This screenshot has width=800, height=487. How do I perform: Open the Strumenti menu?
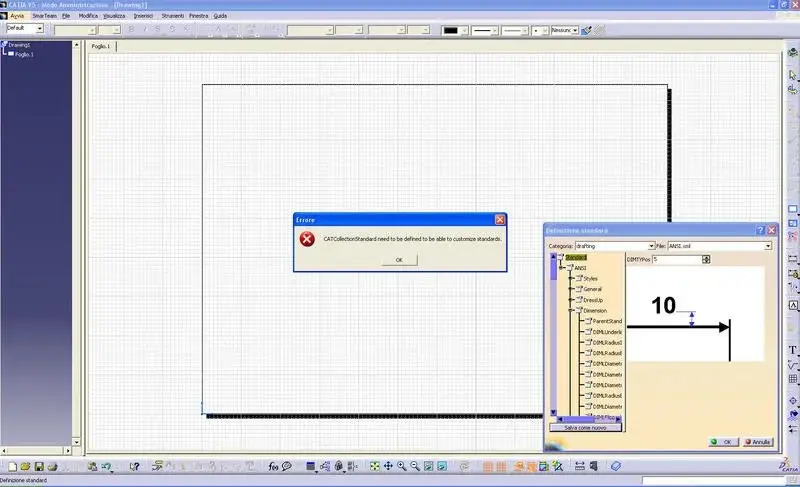[x=172, y=16]
